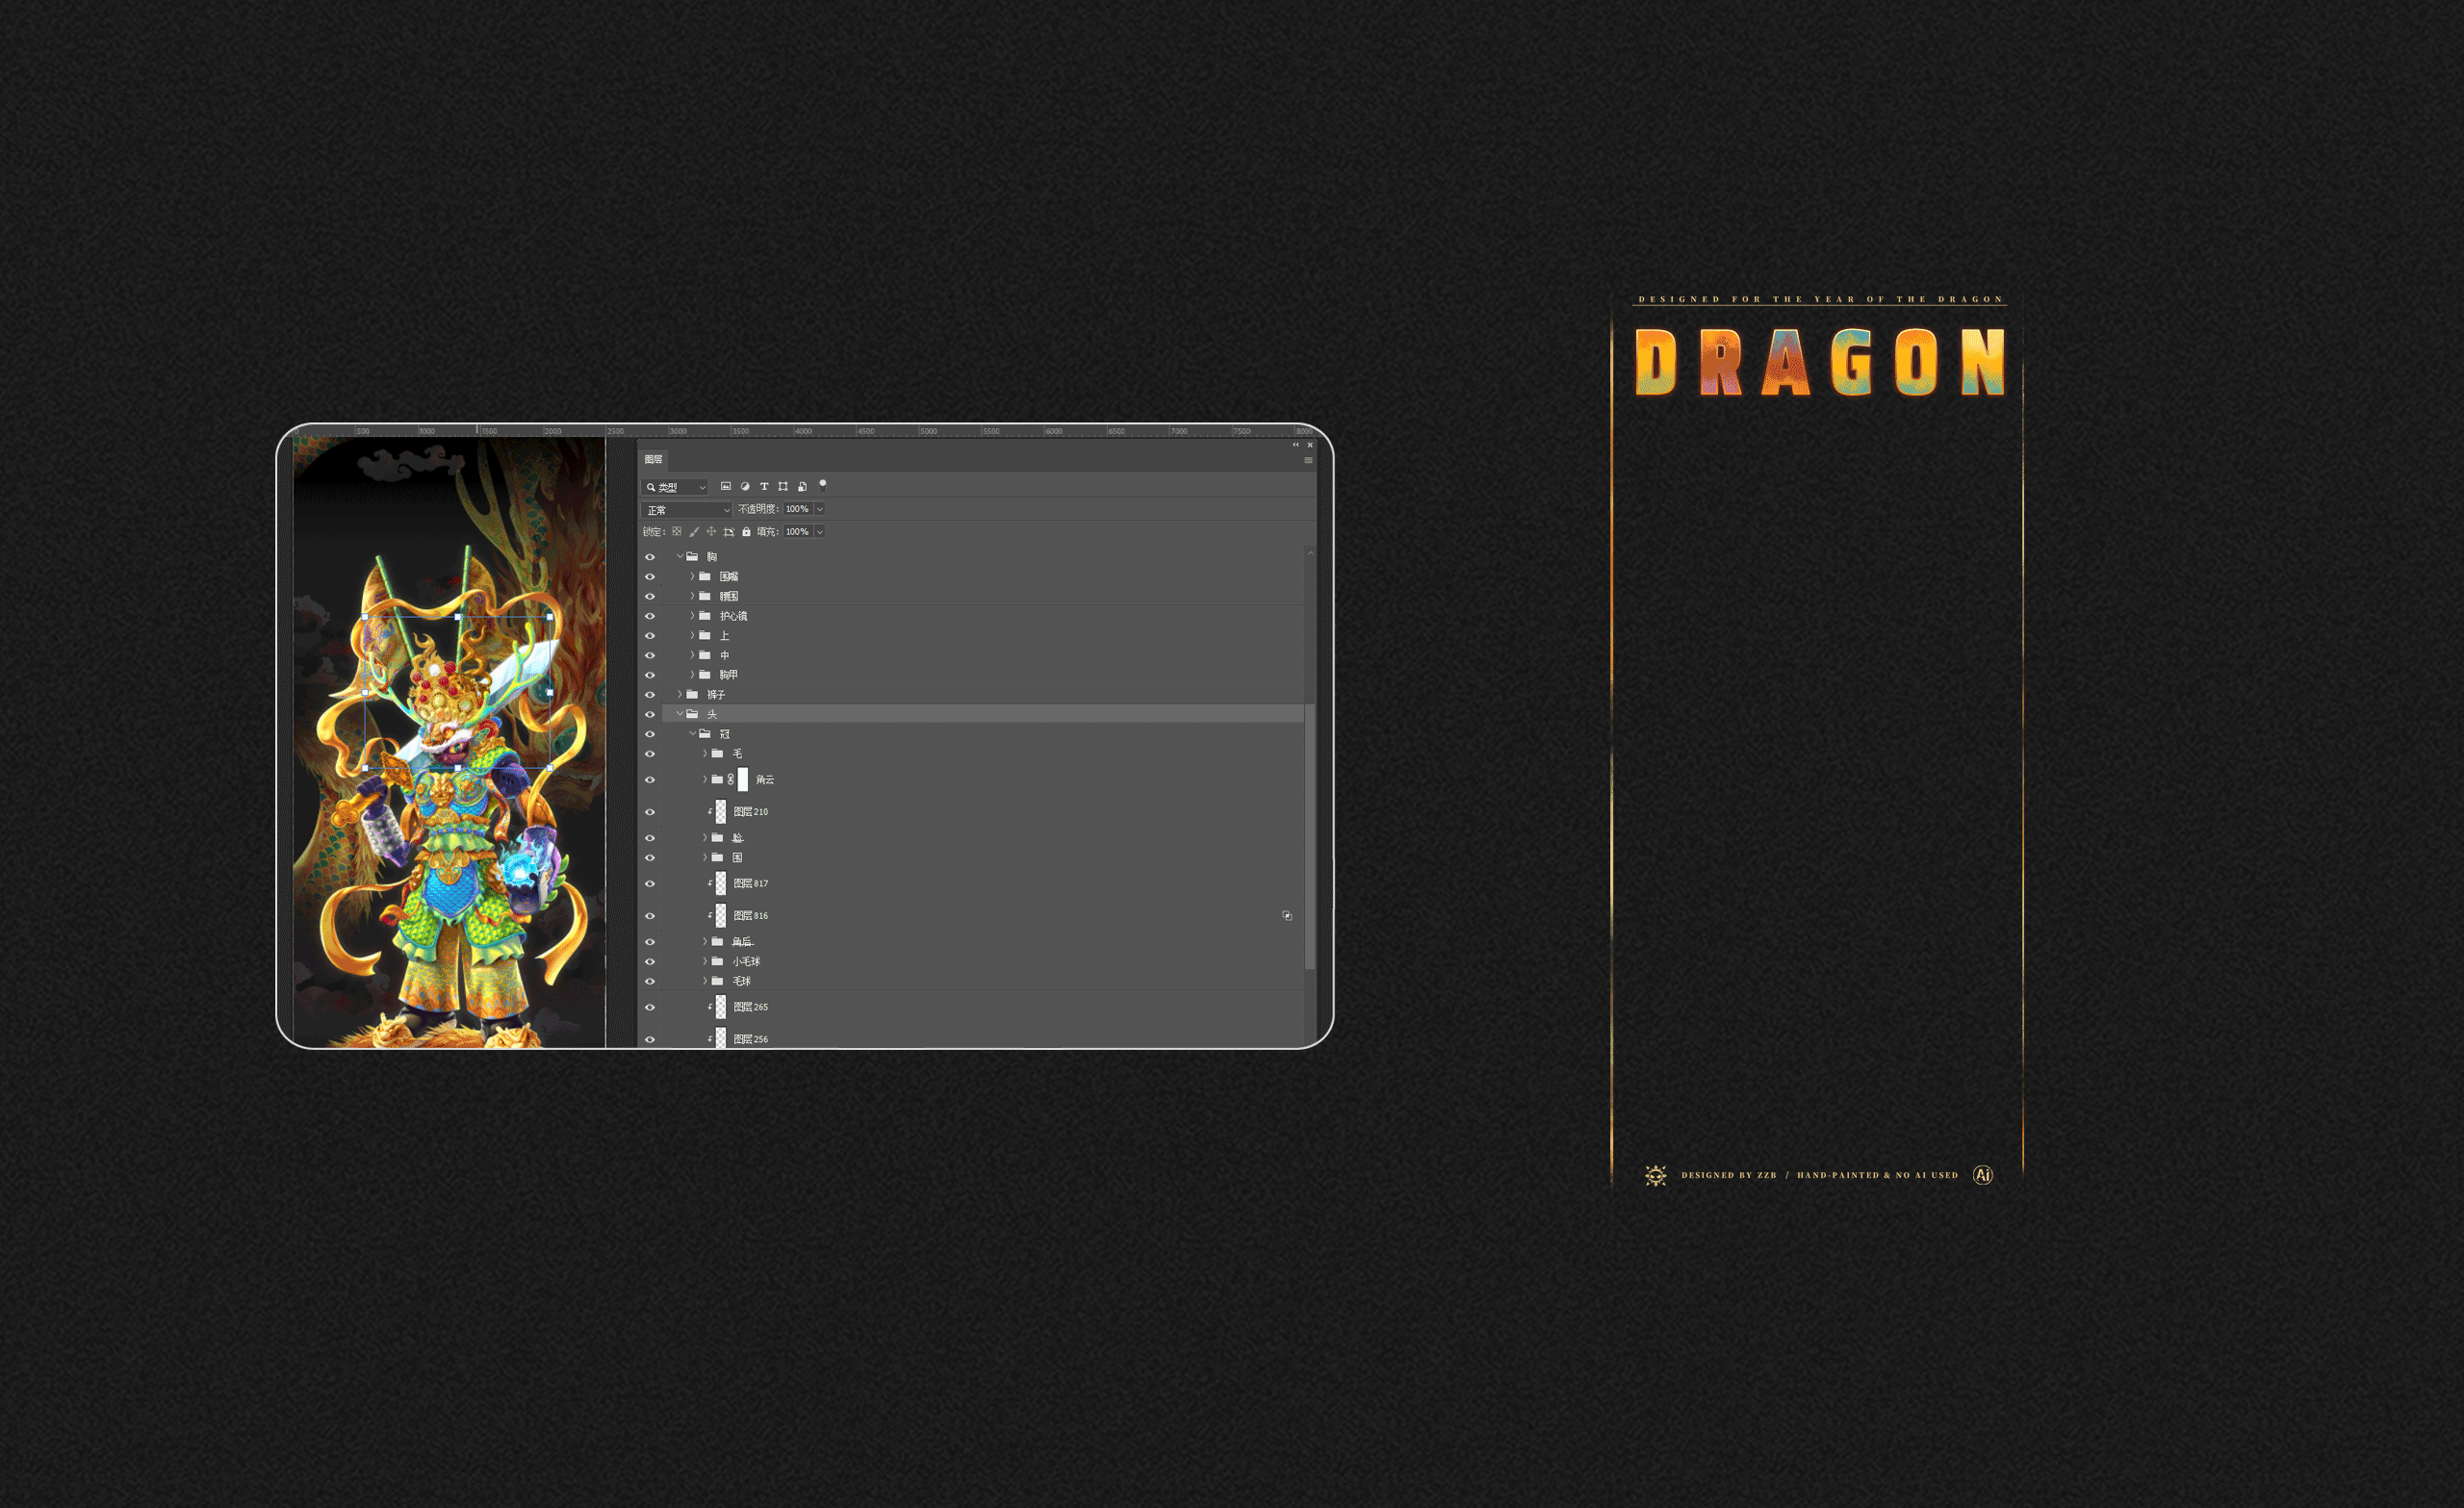The height and width of the screenshot is (1508, 2464).
Task: Enable lock position for the layer
Action: point(712,532)
